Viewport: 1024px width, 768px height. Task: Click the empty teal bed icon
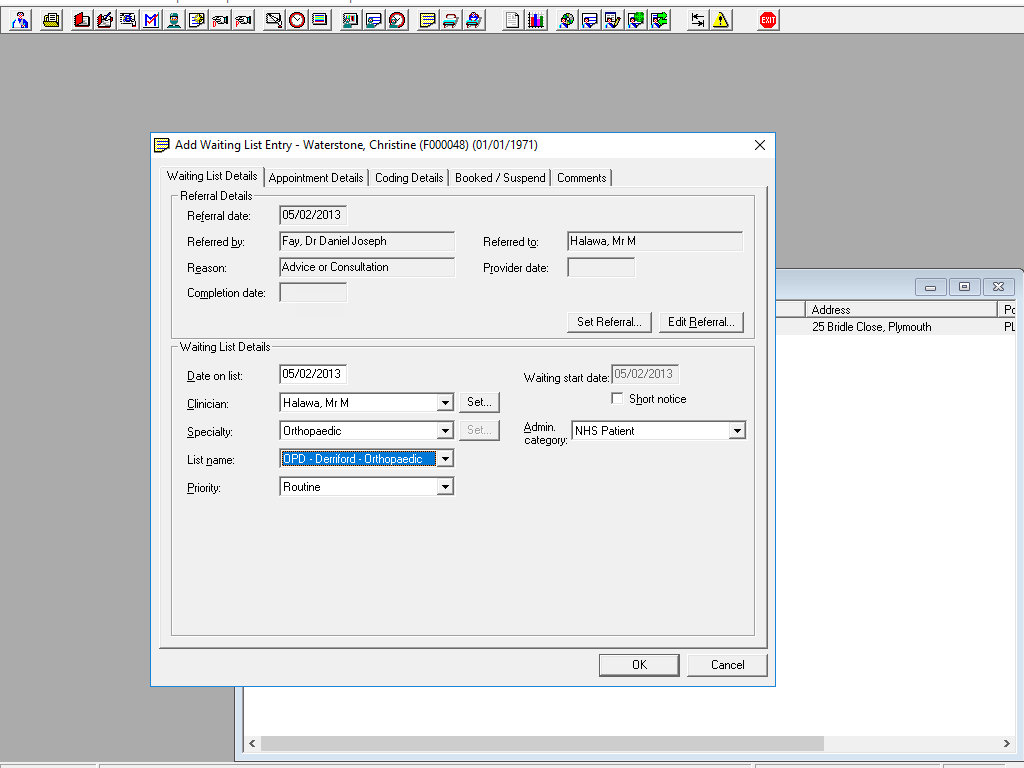(450, 20)
